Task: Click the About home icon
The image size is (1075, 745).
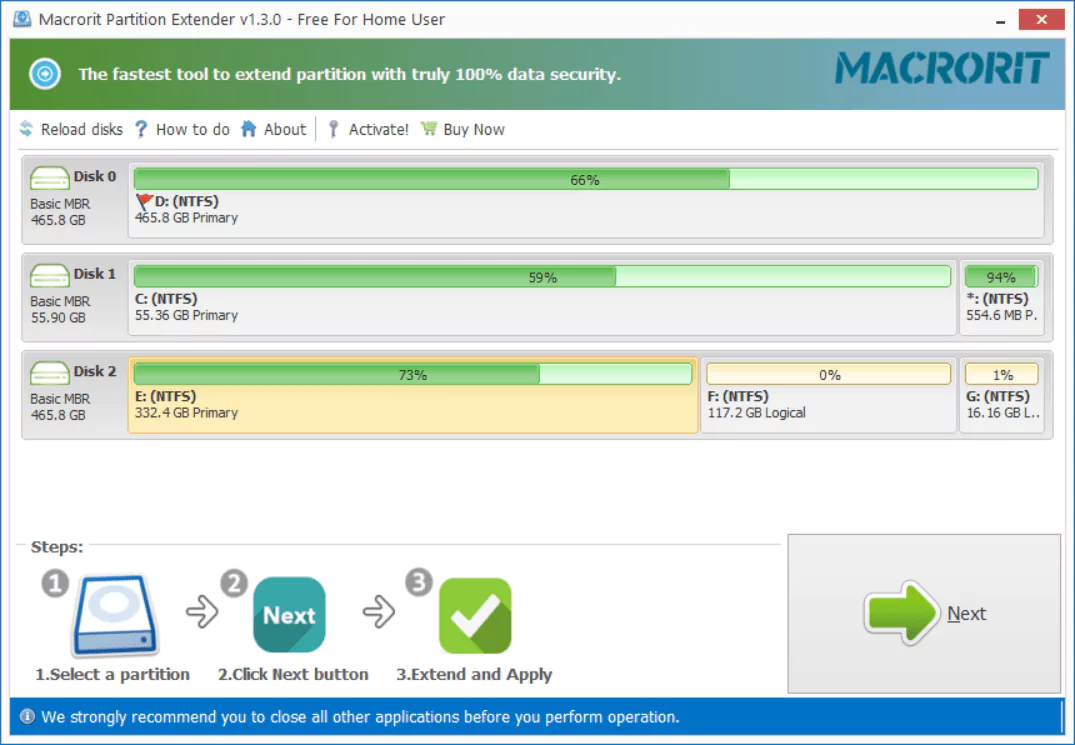Action: (x=250, y=129)
